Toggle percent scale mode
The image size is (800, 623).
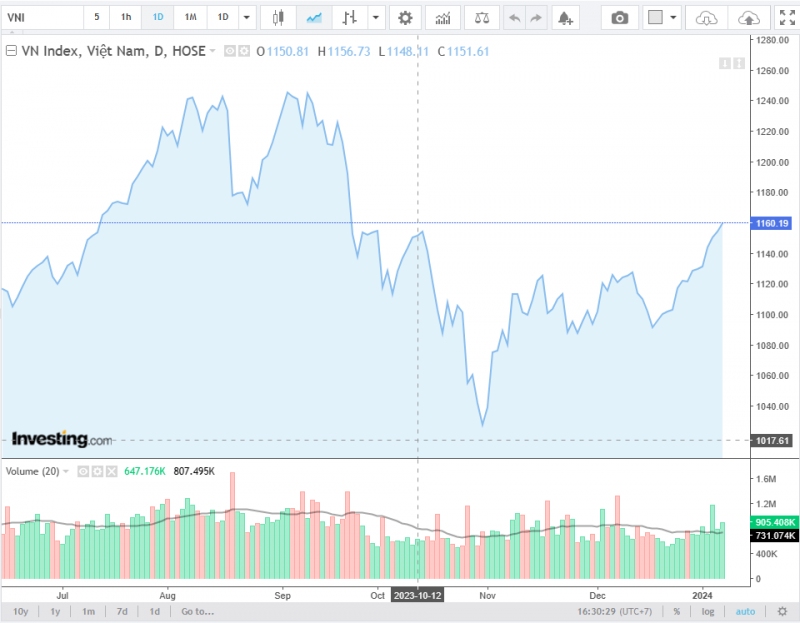pos(677,611)
